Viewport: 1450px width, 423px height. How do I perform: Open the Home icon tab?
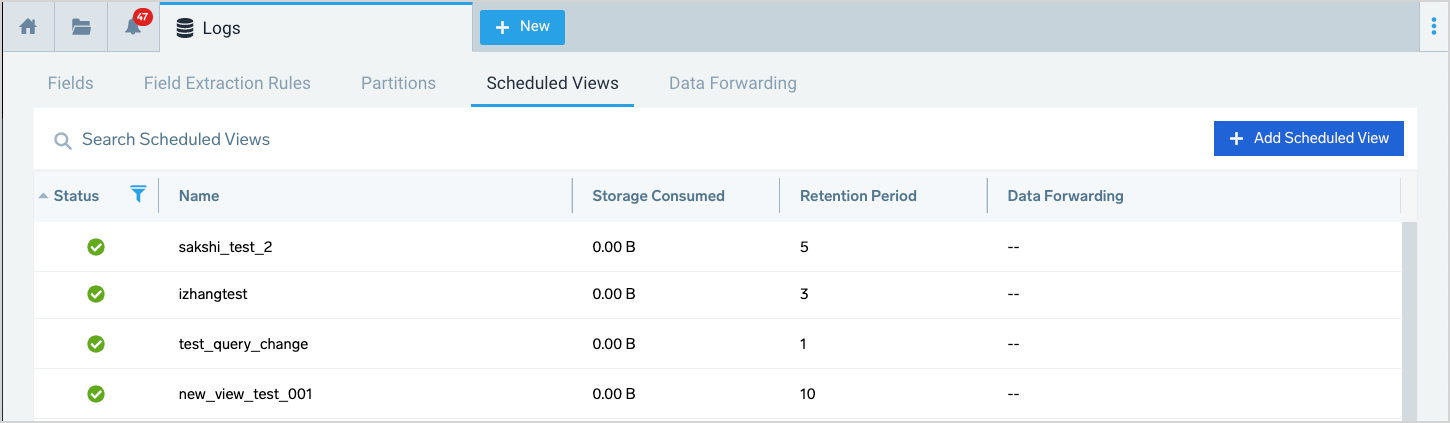pos(29,27)
